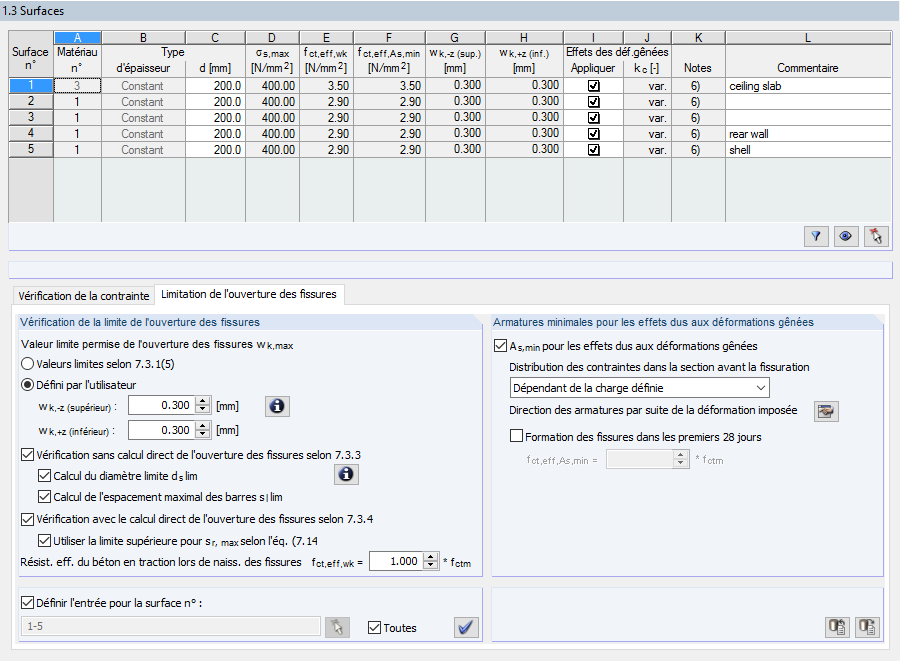Apply settings with blue checkmark button

pos(466,627)
